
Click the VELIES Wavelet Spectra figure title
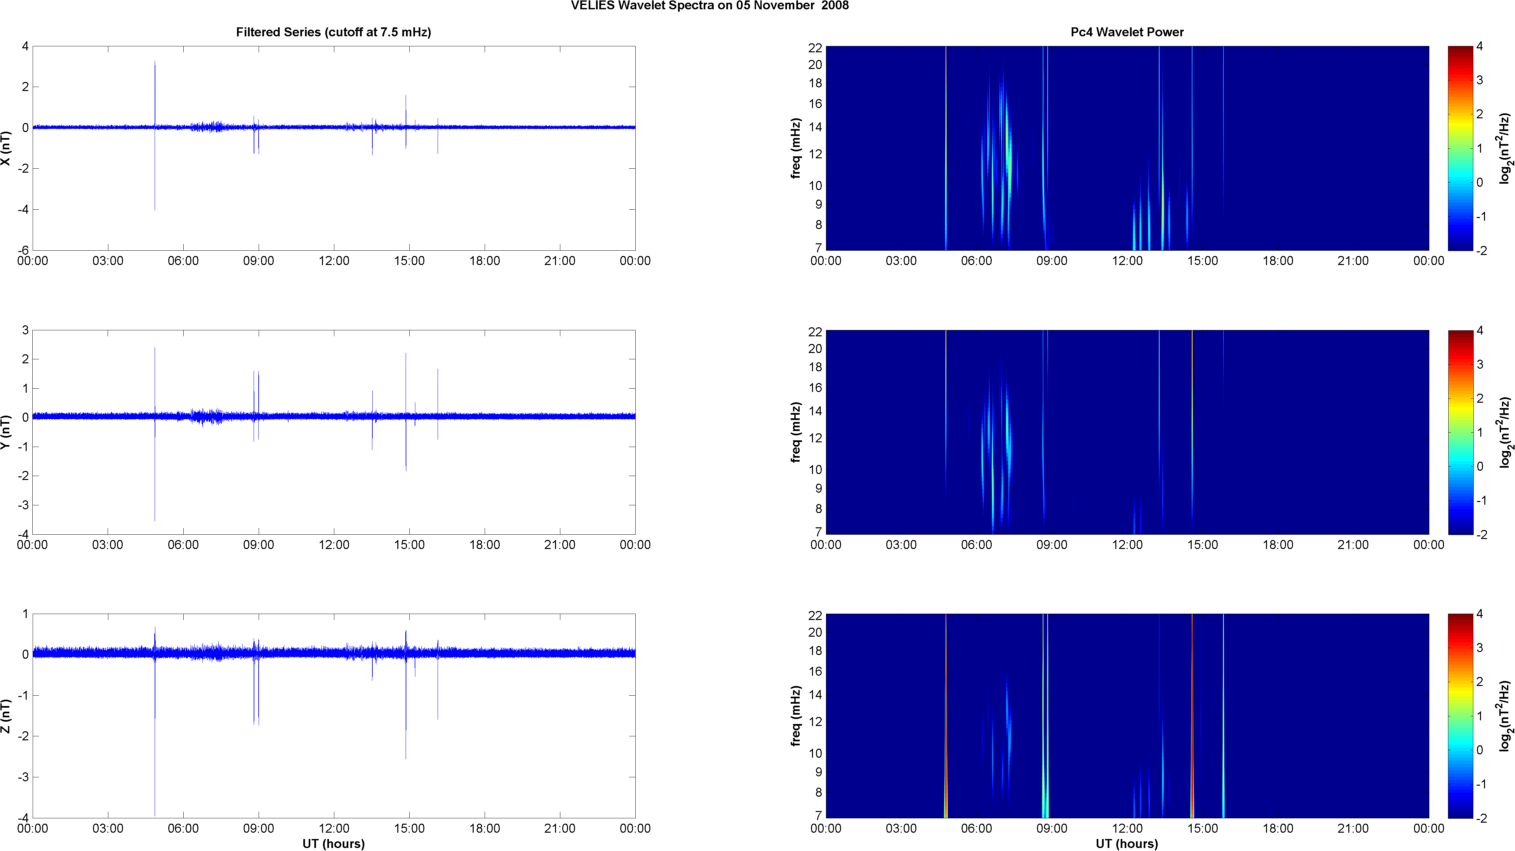pos(709,6)
